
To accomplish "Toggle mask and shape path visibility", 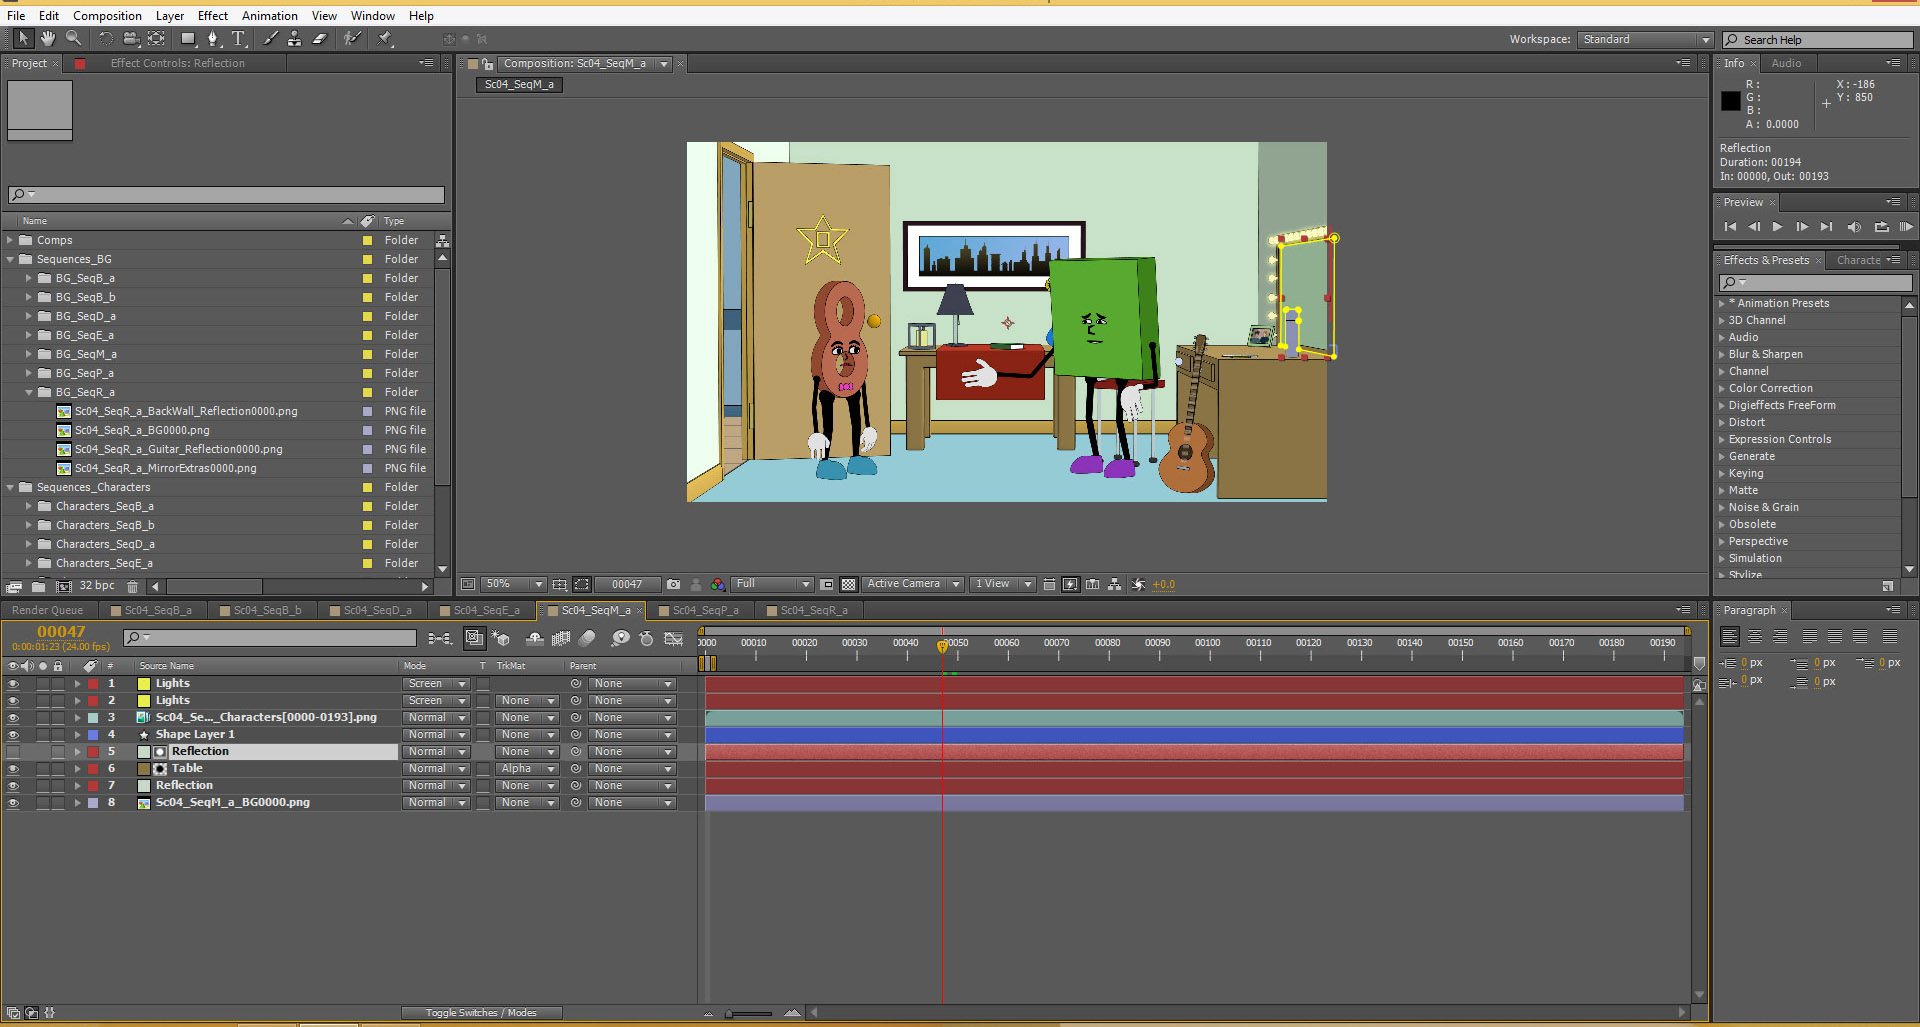I will coord(582,584).
